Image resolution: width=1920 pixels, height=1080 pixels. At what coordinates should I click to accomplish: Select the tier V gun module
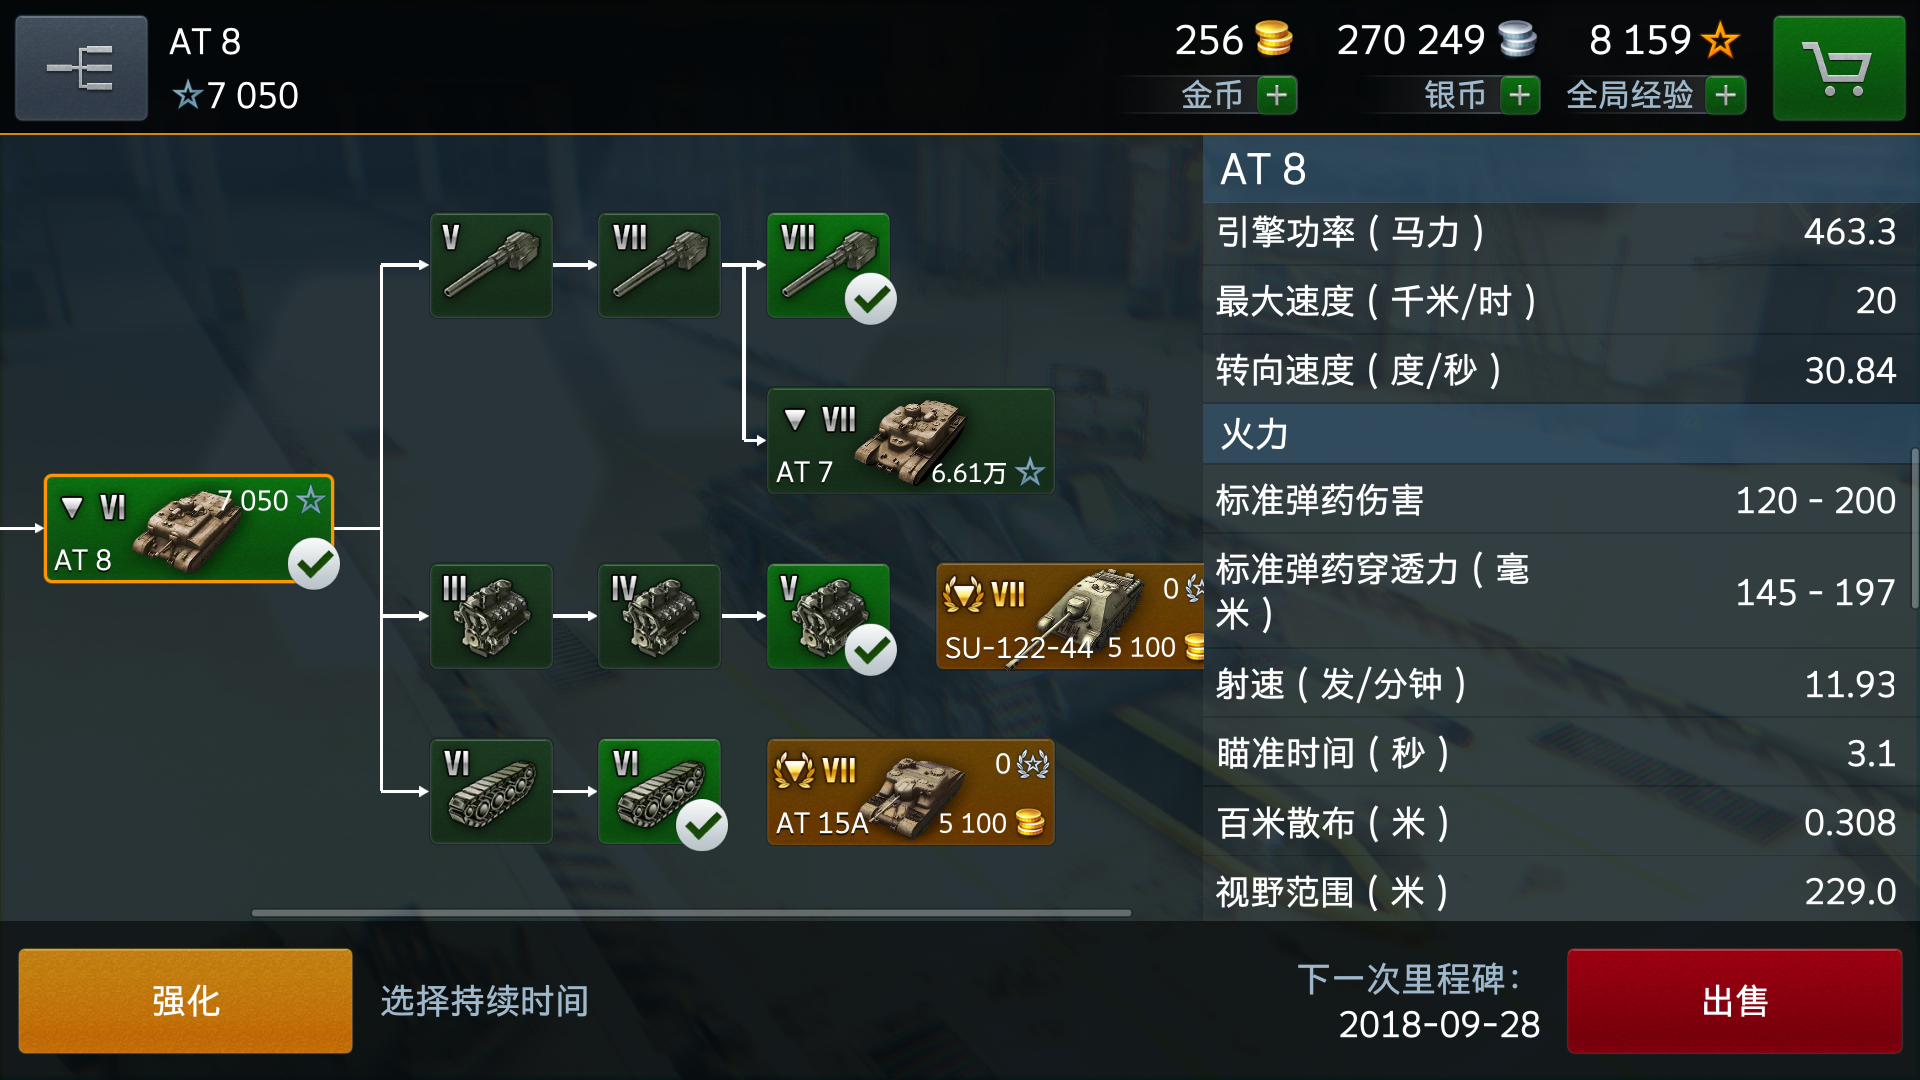coord(491,265)
